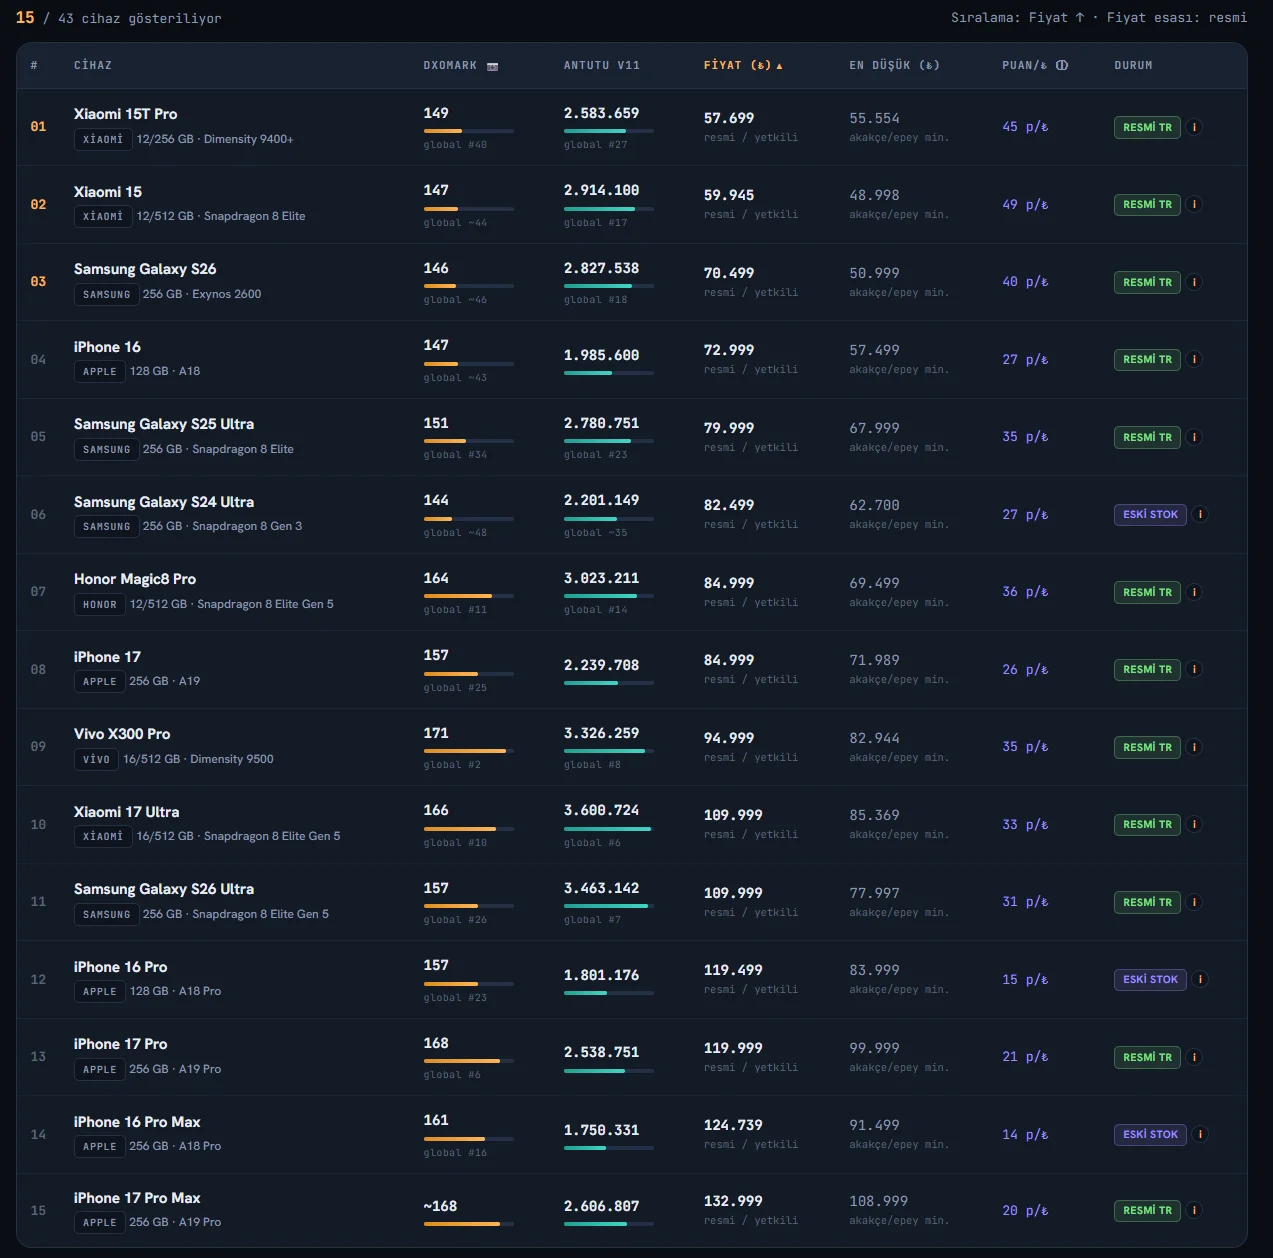Viewport: 1273px width, 1258px height.
Task: Click ESKİ STOK badge for iPhone 16 Pro Max
Action: pyautogui.click(x=1150, y=1134)
